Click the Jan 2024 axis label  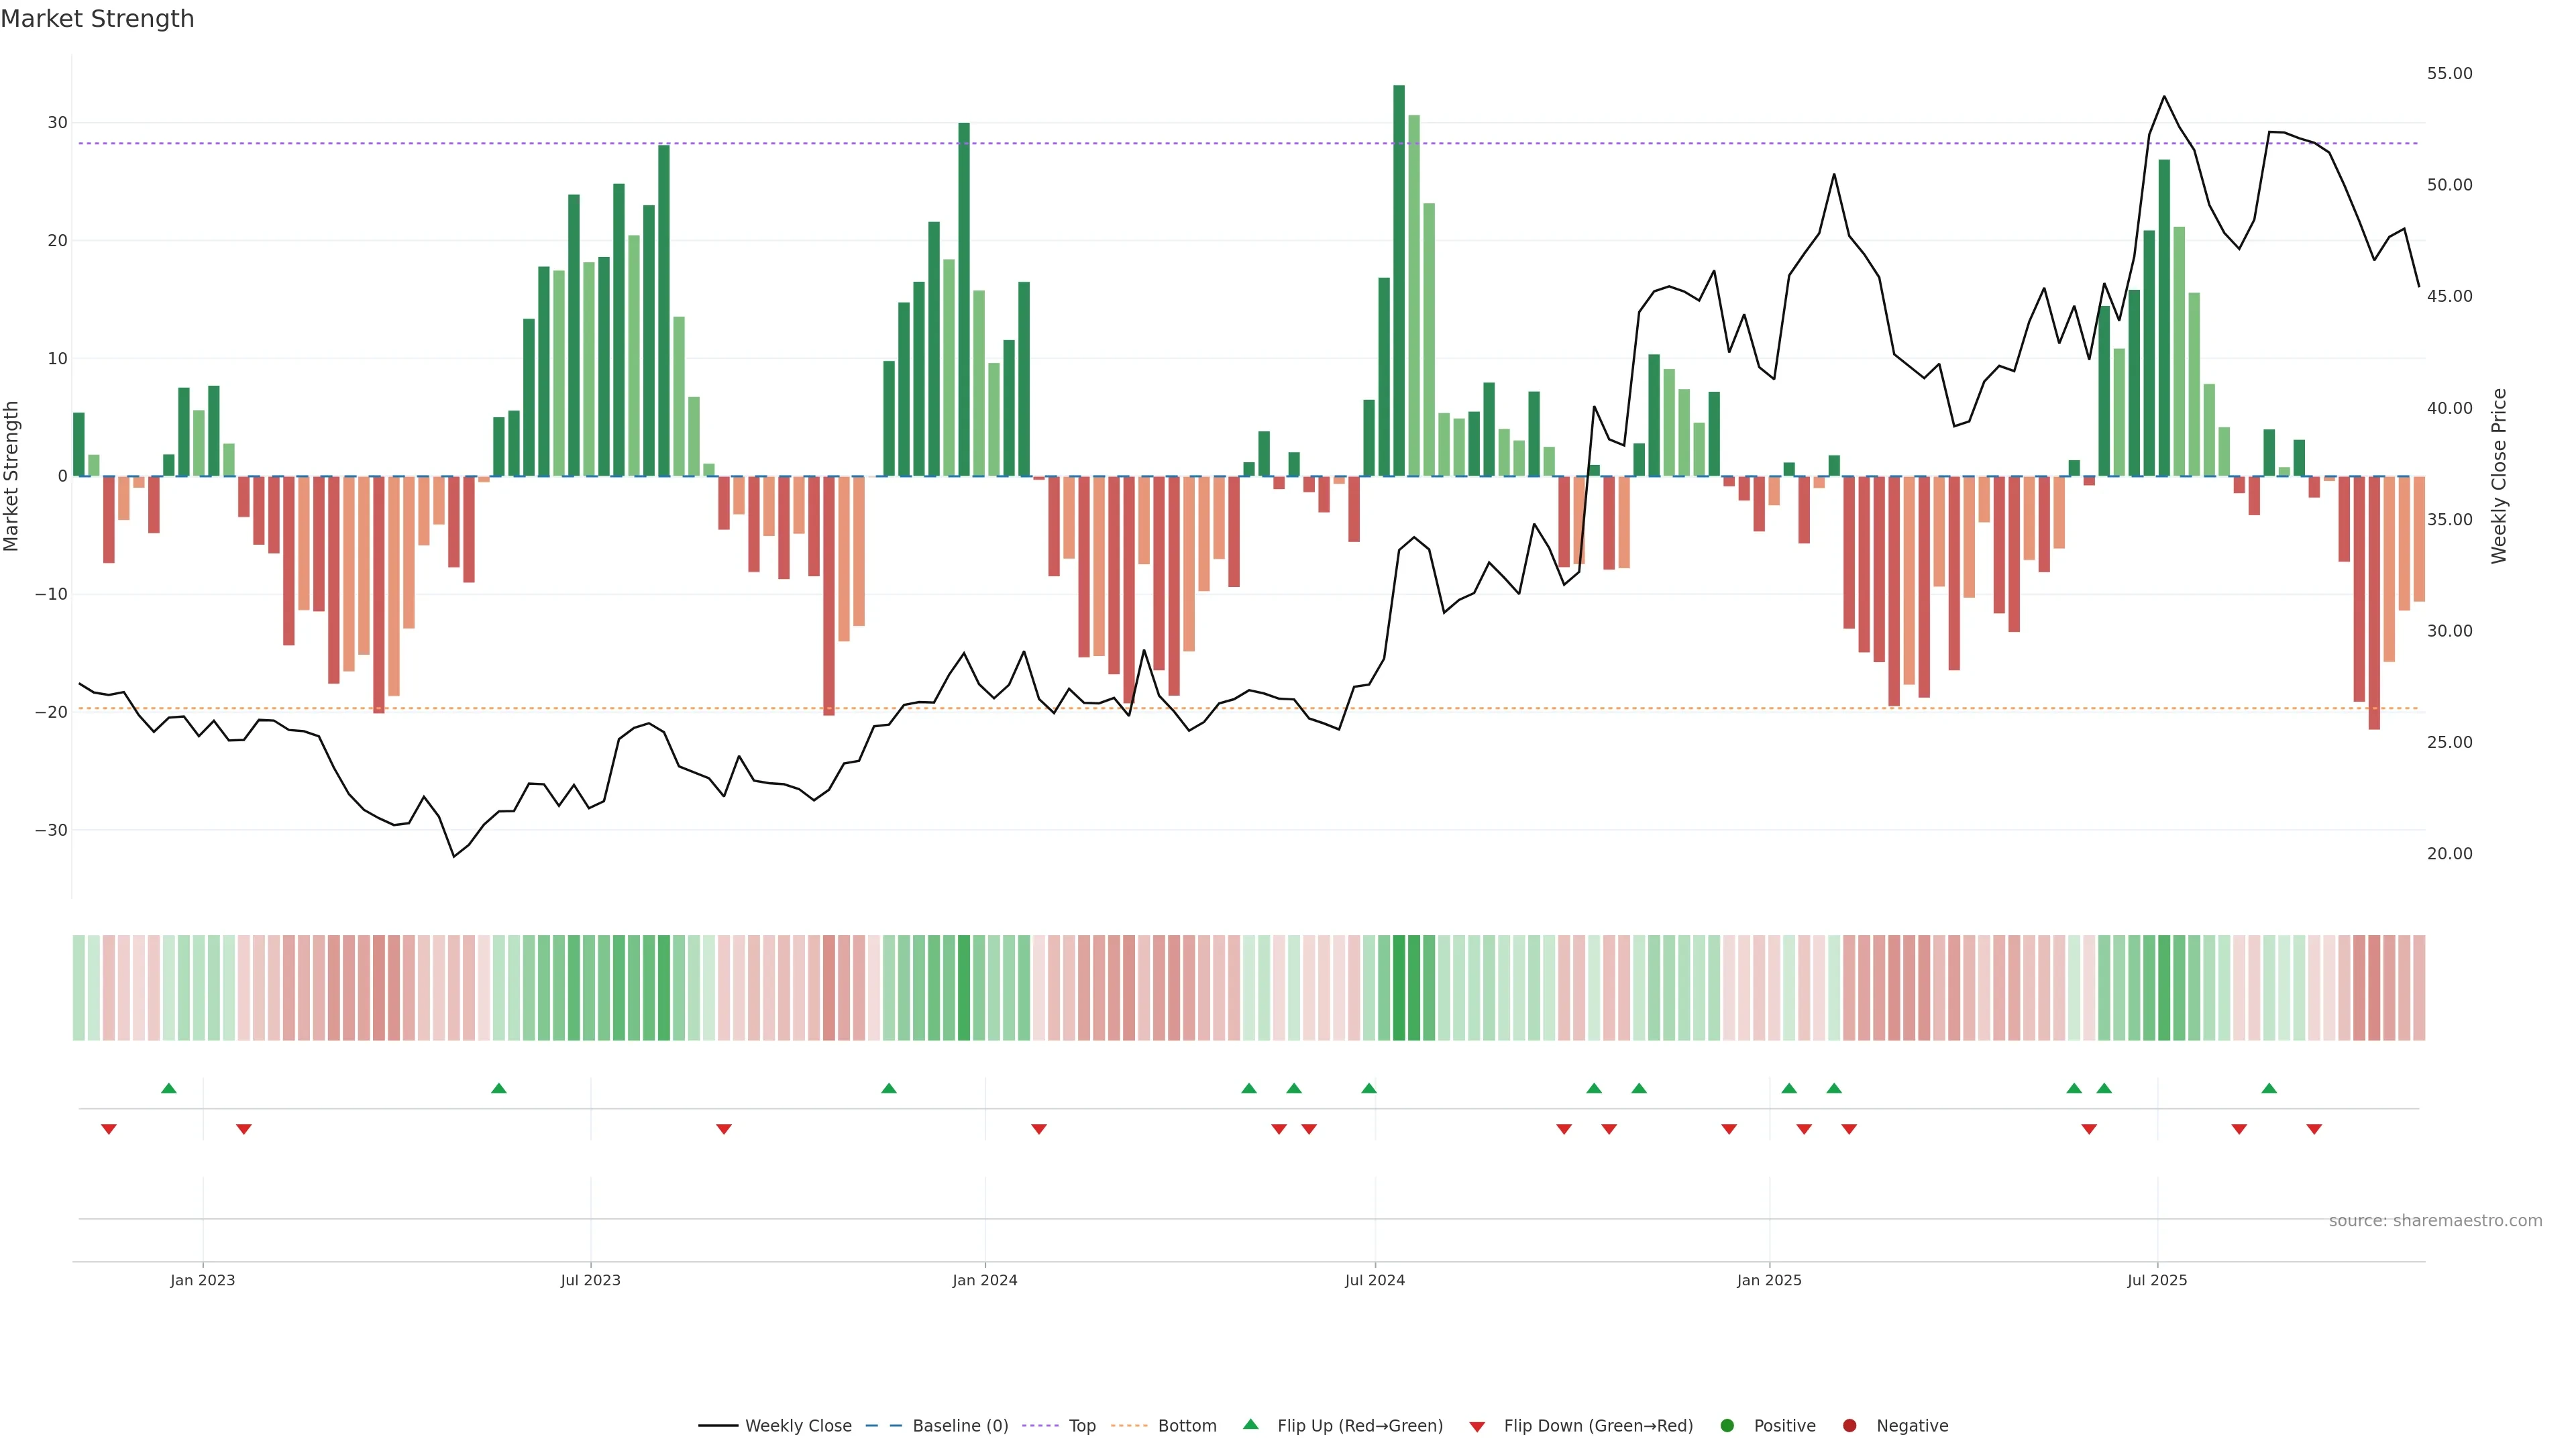point(984,1280)
